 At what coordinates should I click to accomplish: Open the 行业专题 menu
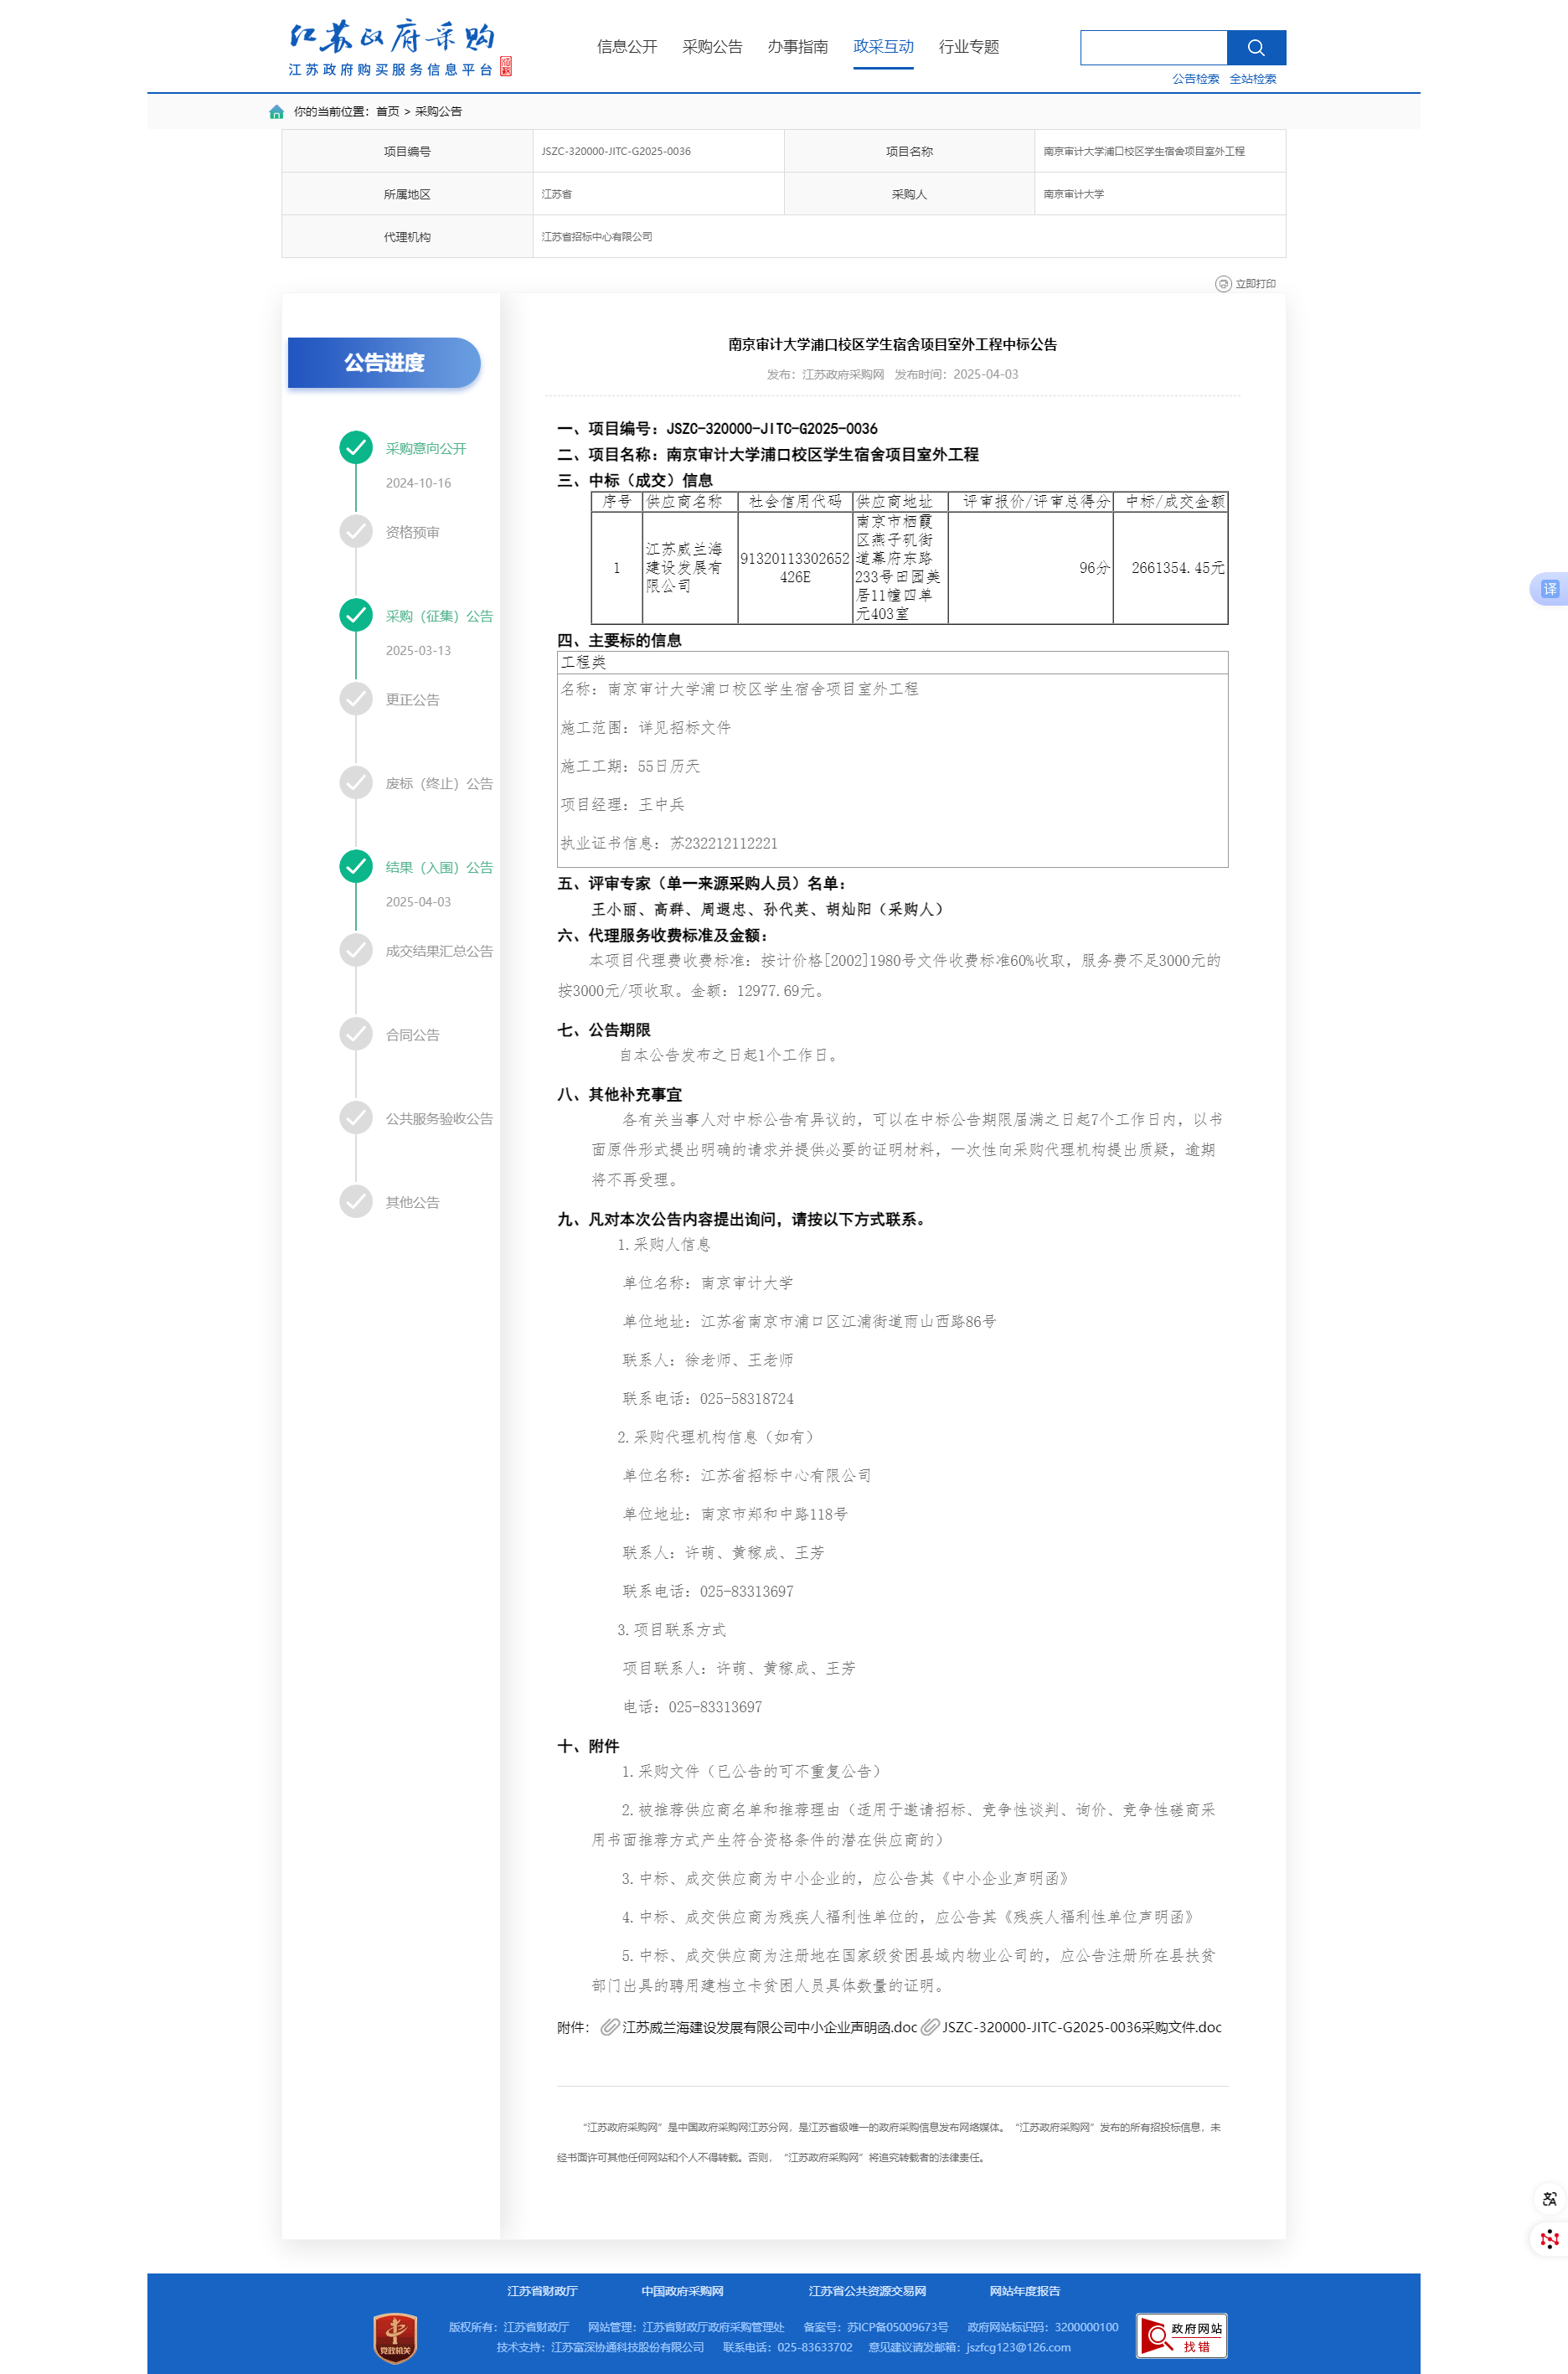[968, 47]
